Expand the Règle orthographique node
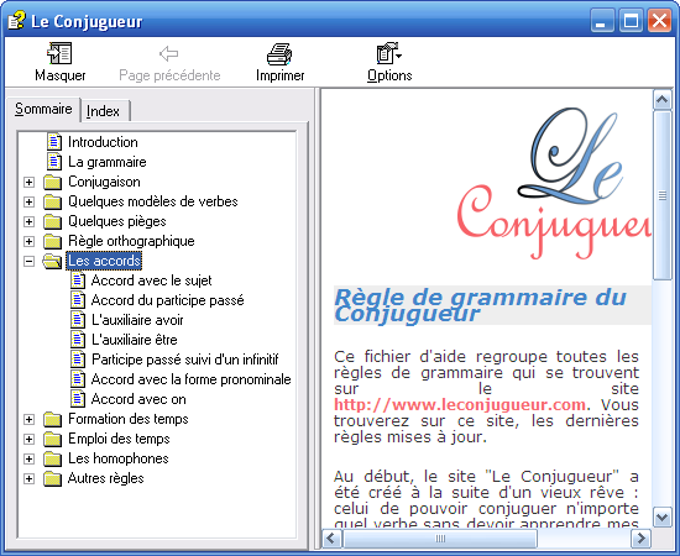Image resolution: width=680 pixels, height=556 pixels. pyautogui.click(x=29, y=242)
